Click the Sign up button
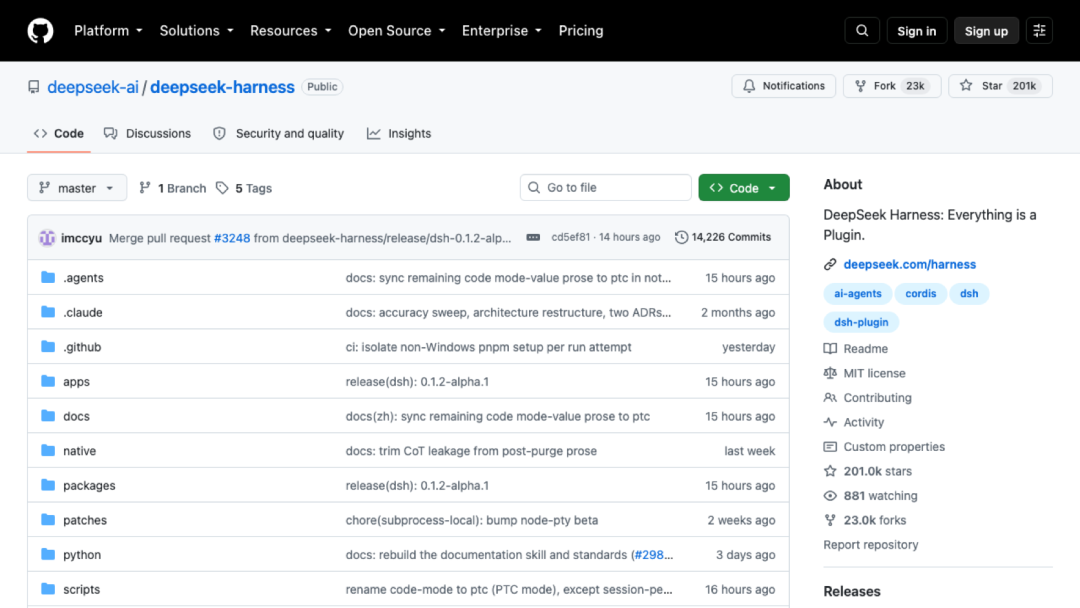 click(986, 31)
